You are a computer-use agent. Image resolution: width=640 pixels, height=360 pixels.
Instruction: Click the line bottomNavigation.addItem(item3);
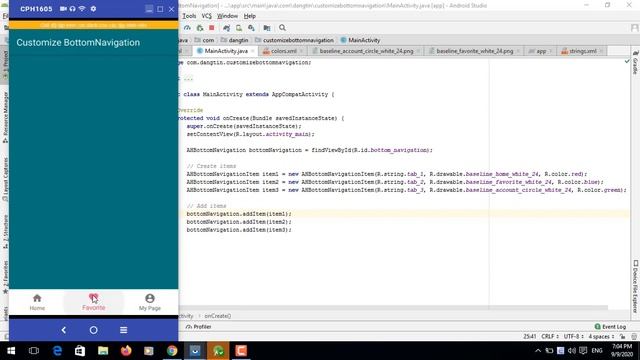point(239,230)
